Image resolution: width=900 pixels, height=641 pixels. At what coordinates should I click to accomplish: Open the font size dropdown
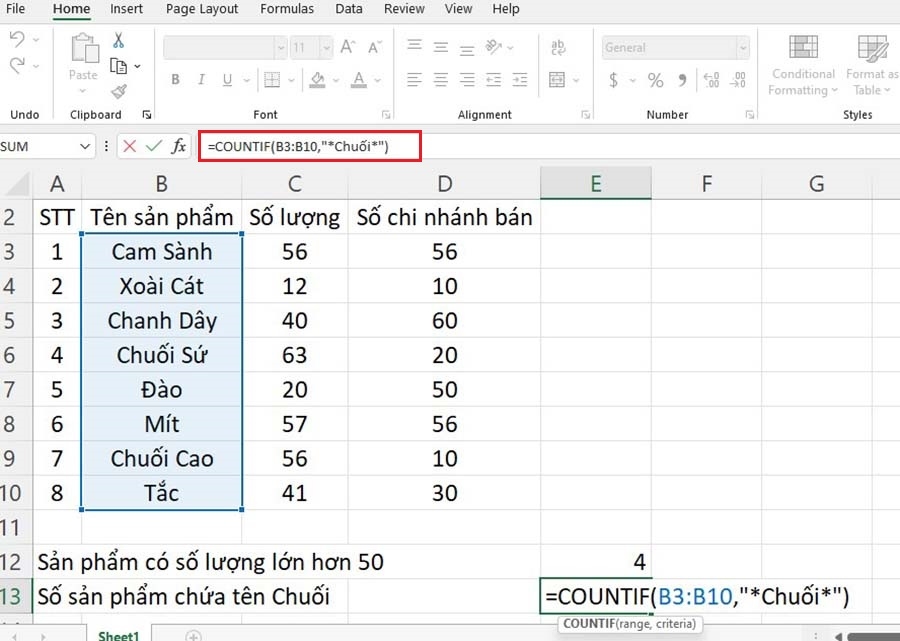(x=326, y=48)
